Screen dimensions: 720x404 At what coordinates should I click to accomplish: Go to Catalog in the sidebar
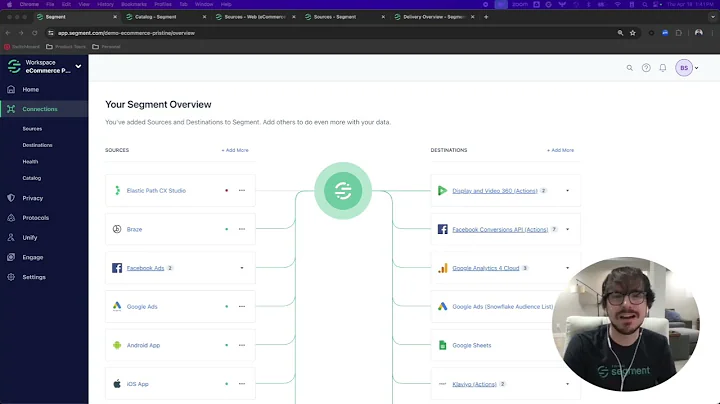(x=32, y=178)
